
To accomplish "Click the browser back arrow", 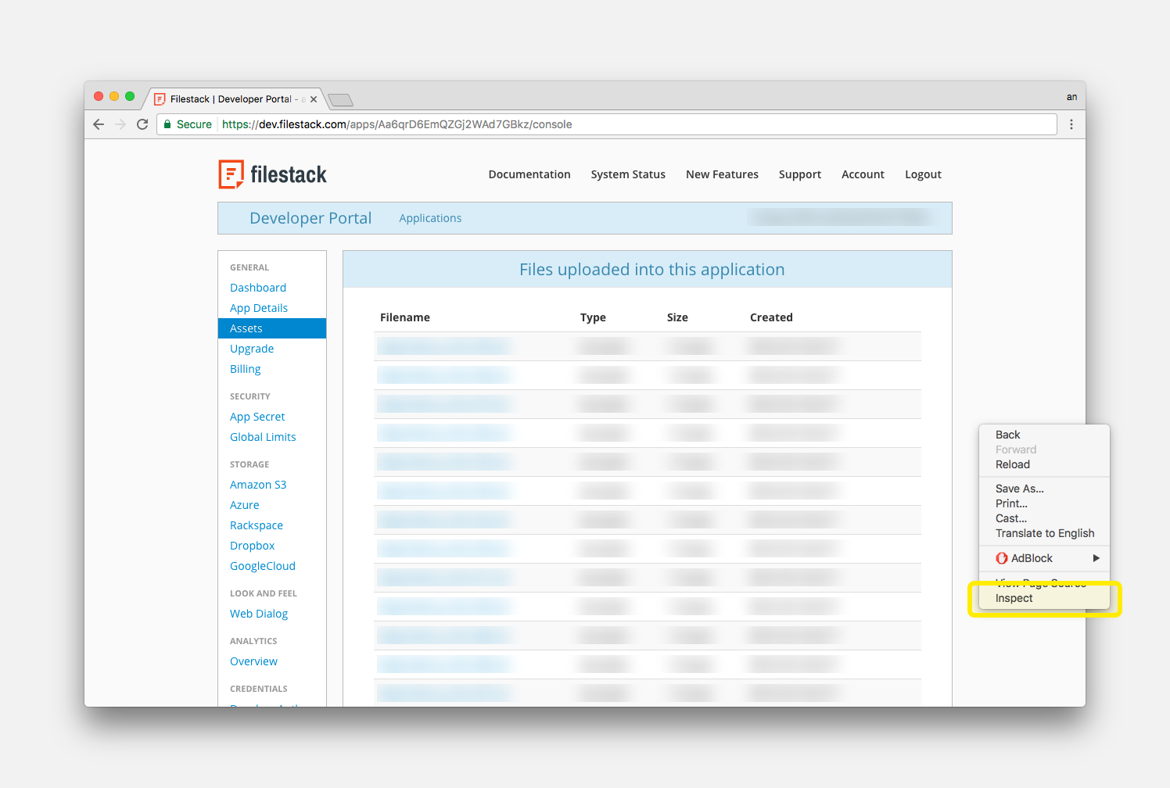I will coord(97,123).
